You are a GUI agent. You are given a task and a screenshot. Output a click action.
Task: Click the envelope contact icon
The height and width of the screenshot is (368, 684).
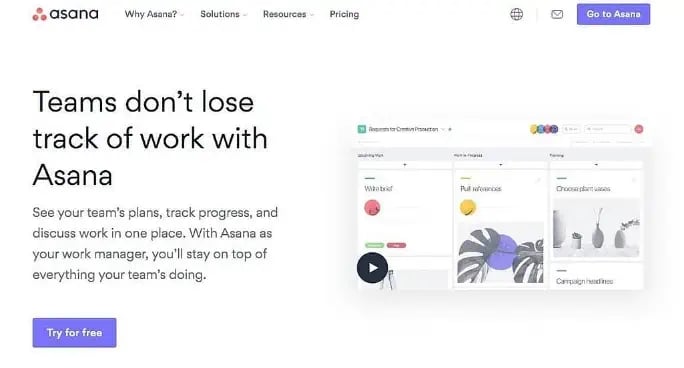pyautogui.click(x=557, y=14)
